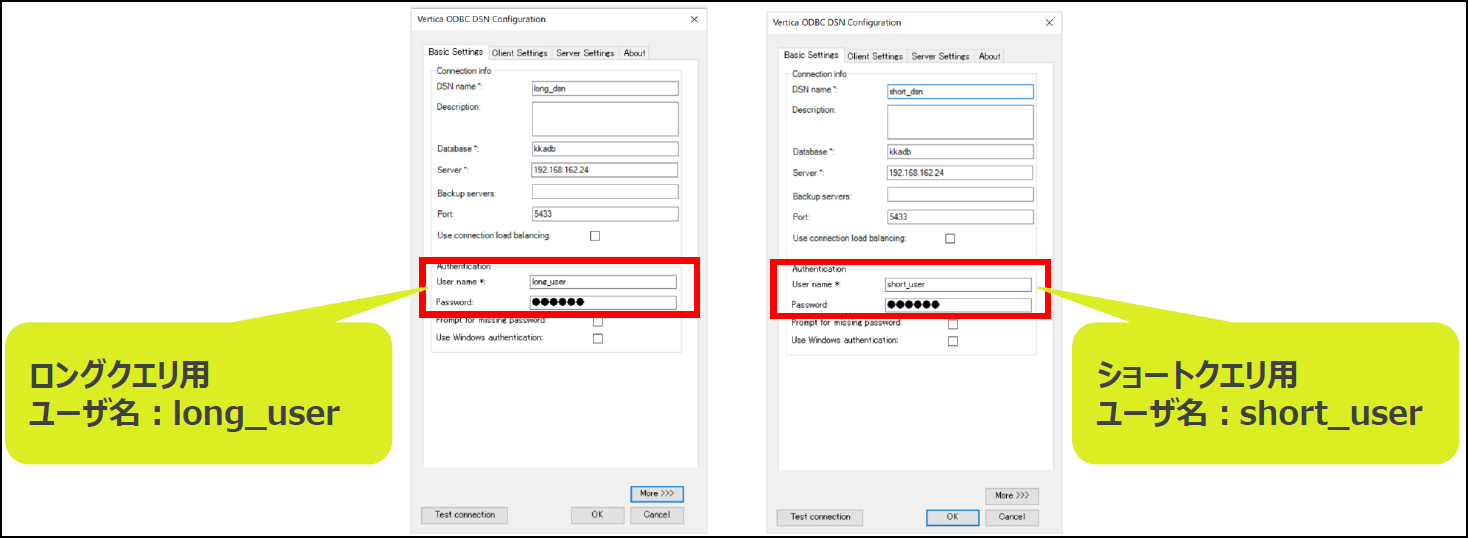This screenshot has width=1468, height=538.
Task: Expand More >>> options in short_dsn dialog
Action: click(x=1012, y=496)
